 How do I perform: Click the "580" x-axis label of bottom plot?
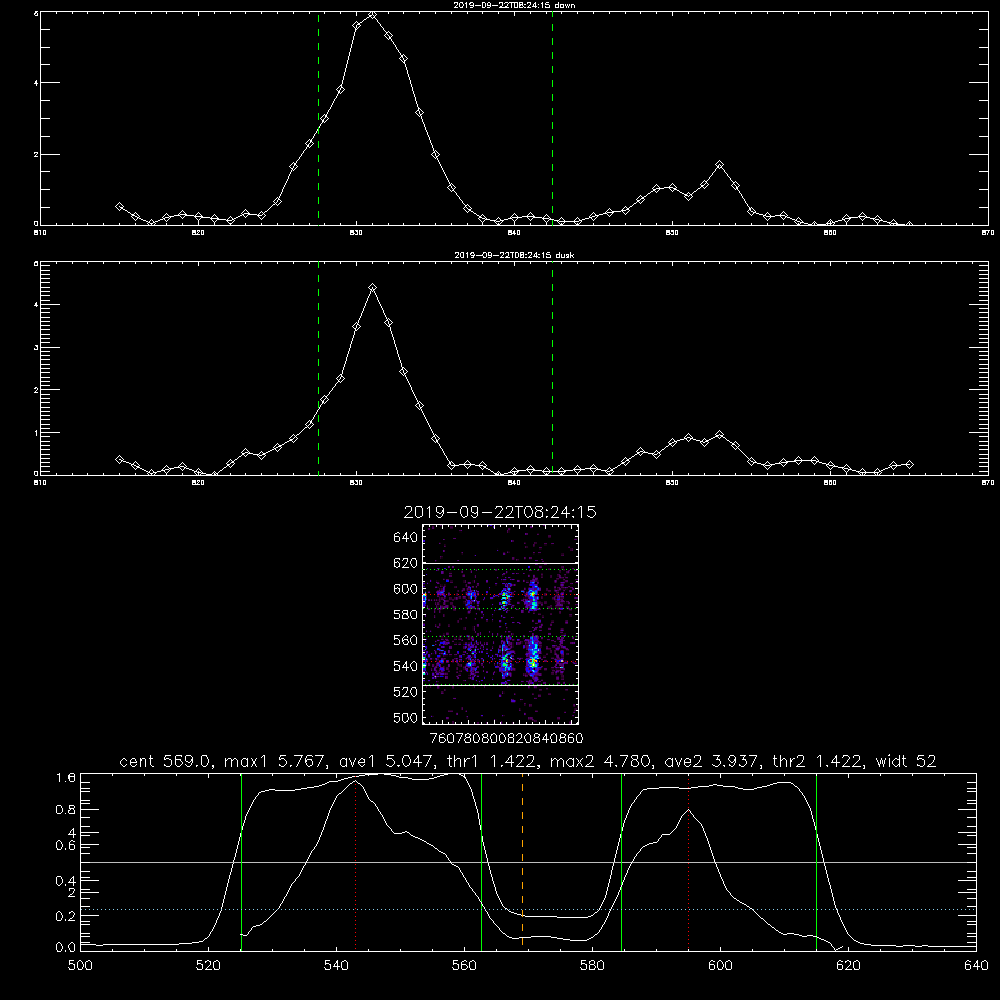(592, 966)
